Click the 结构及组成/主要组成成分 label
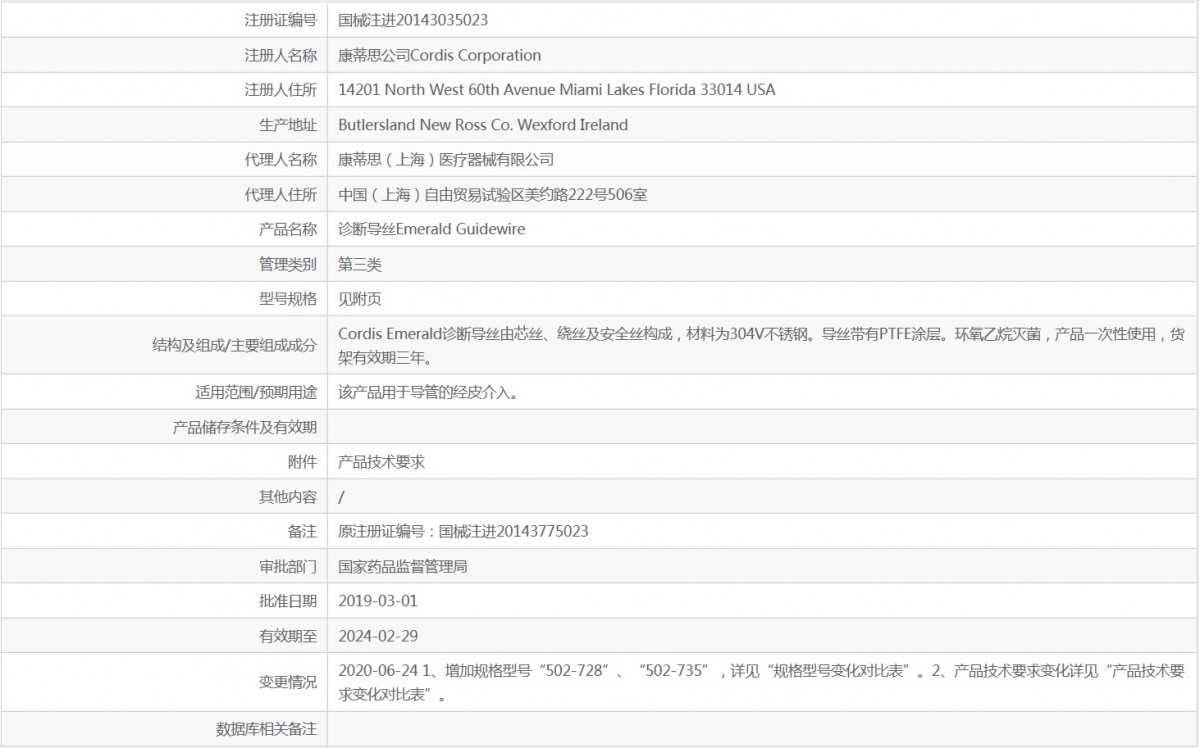1200x748 pixels. click(x=233, y=345)
